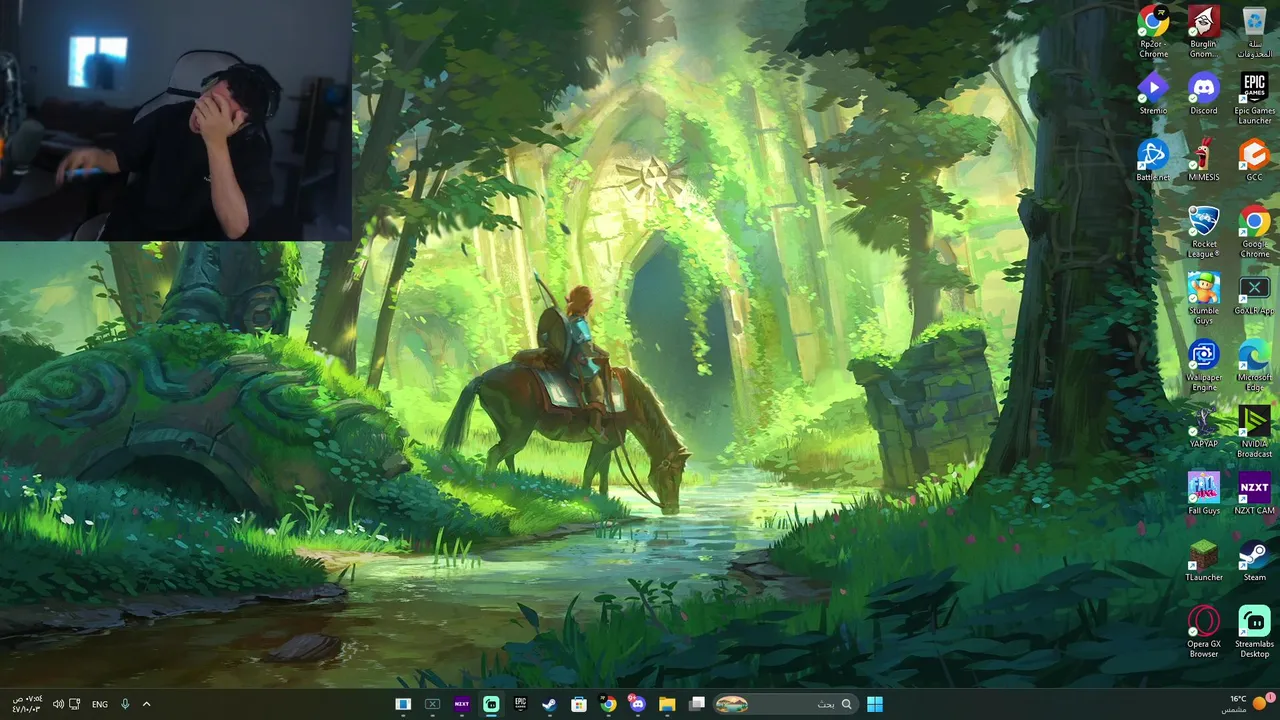Select the GoXLR App desktop icon
This screenshot has height=720, width=1280.
[1255, 293]
